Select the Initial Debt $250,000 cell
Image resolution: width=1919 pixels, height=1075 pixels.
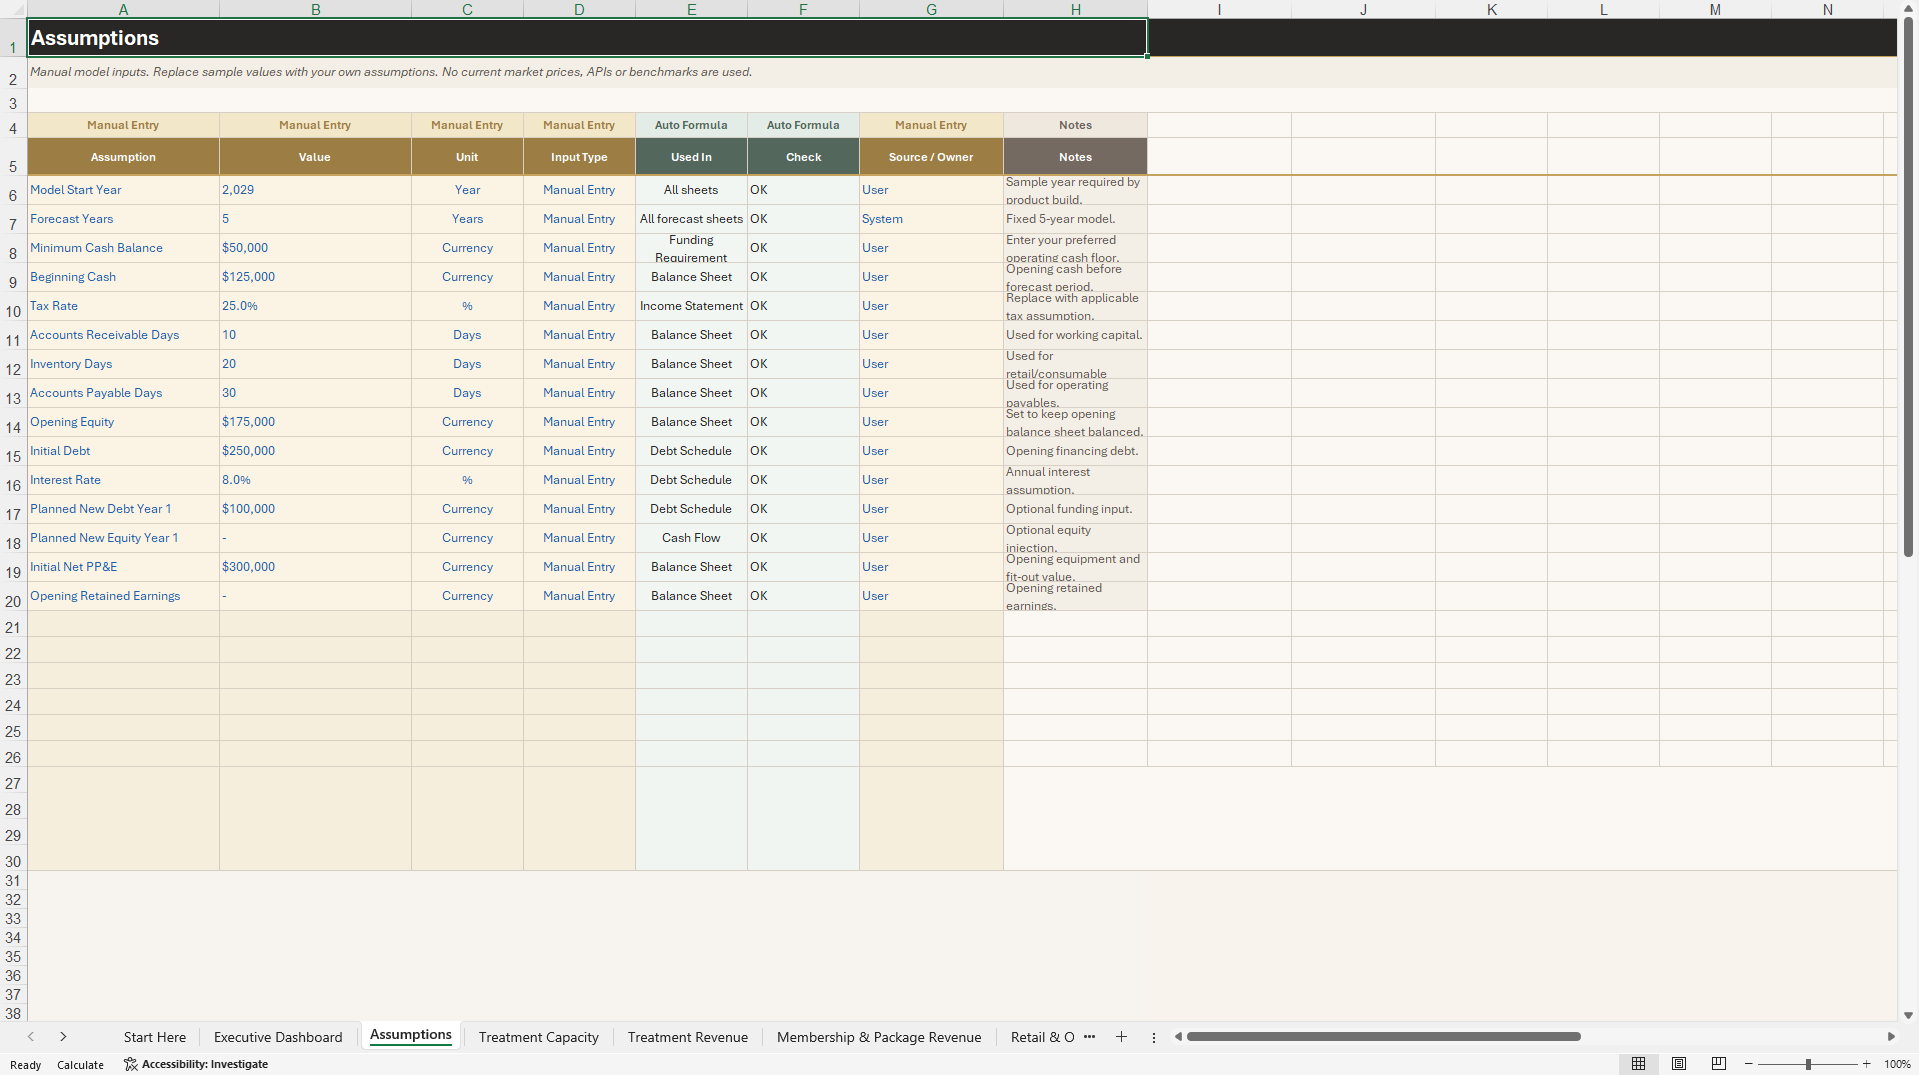pos(315,451)
